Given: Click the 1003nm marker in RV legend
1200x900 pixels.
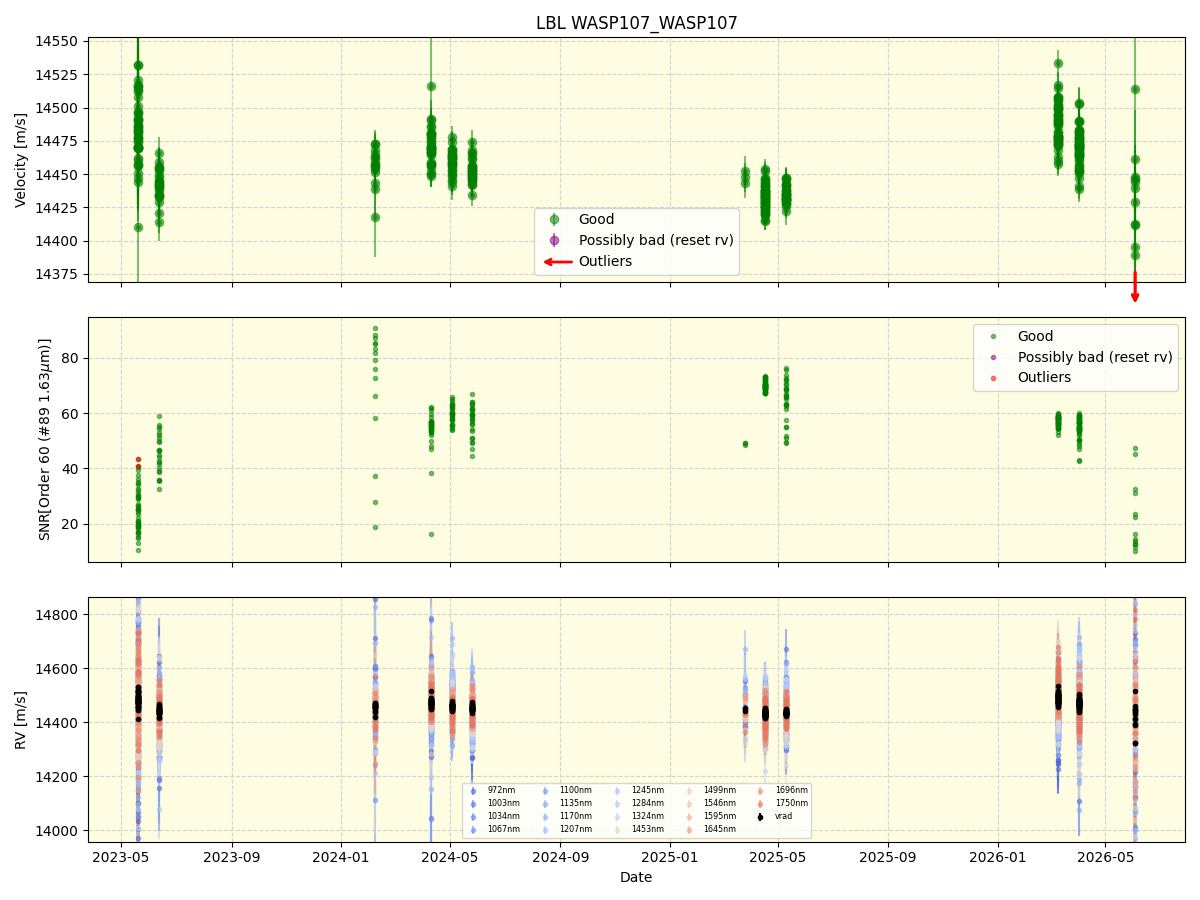Looking at the screenshot, I should [473, 804].
